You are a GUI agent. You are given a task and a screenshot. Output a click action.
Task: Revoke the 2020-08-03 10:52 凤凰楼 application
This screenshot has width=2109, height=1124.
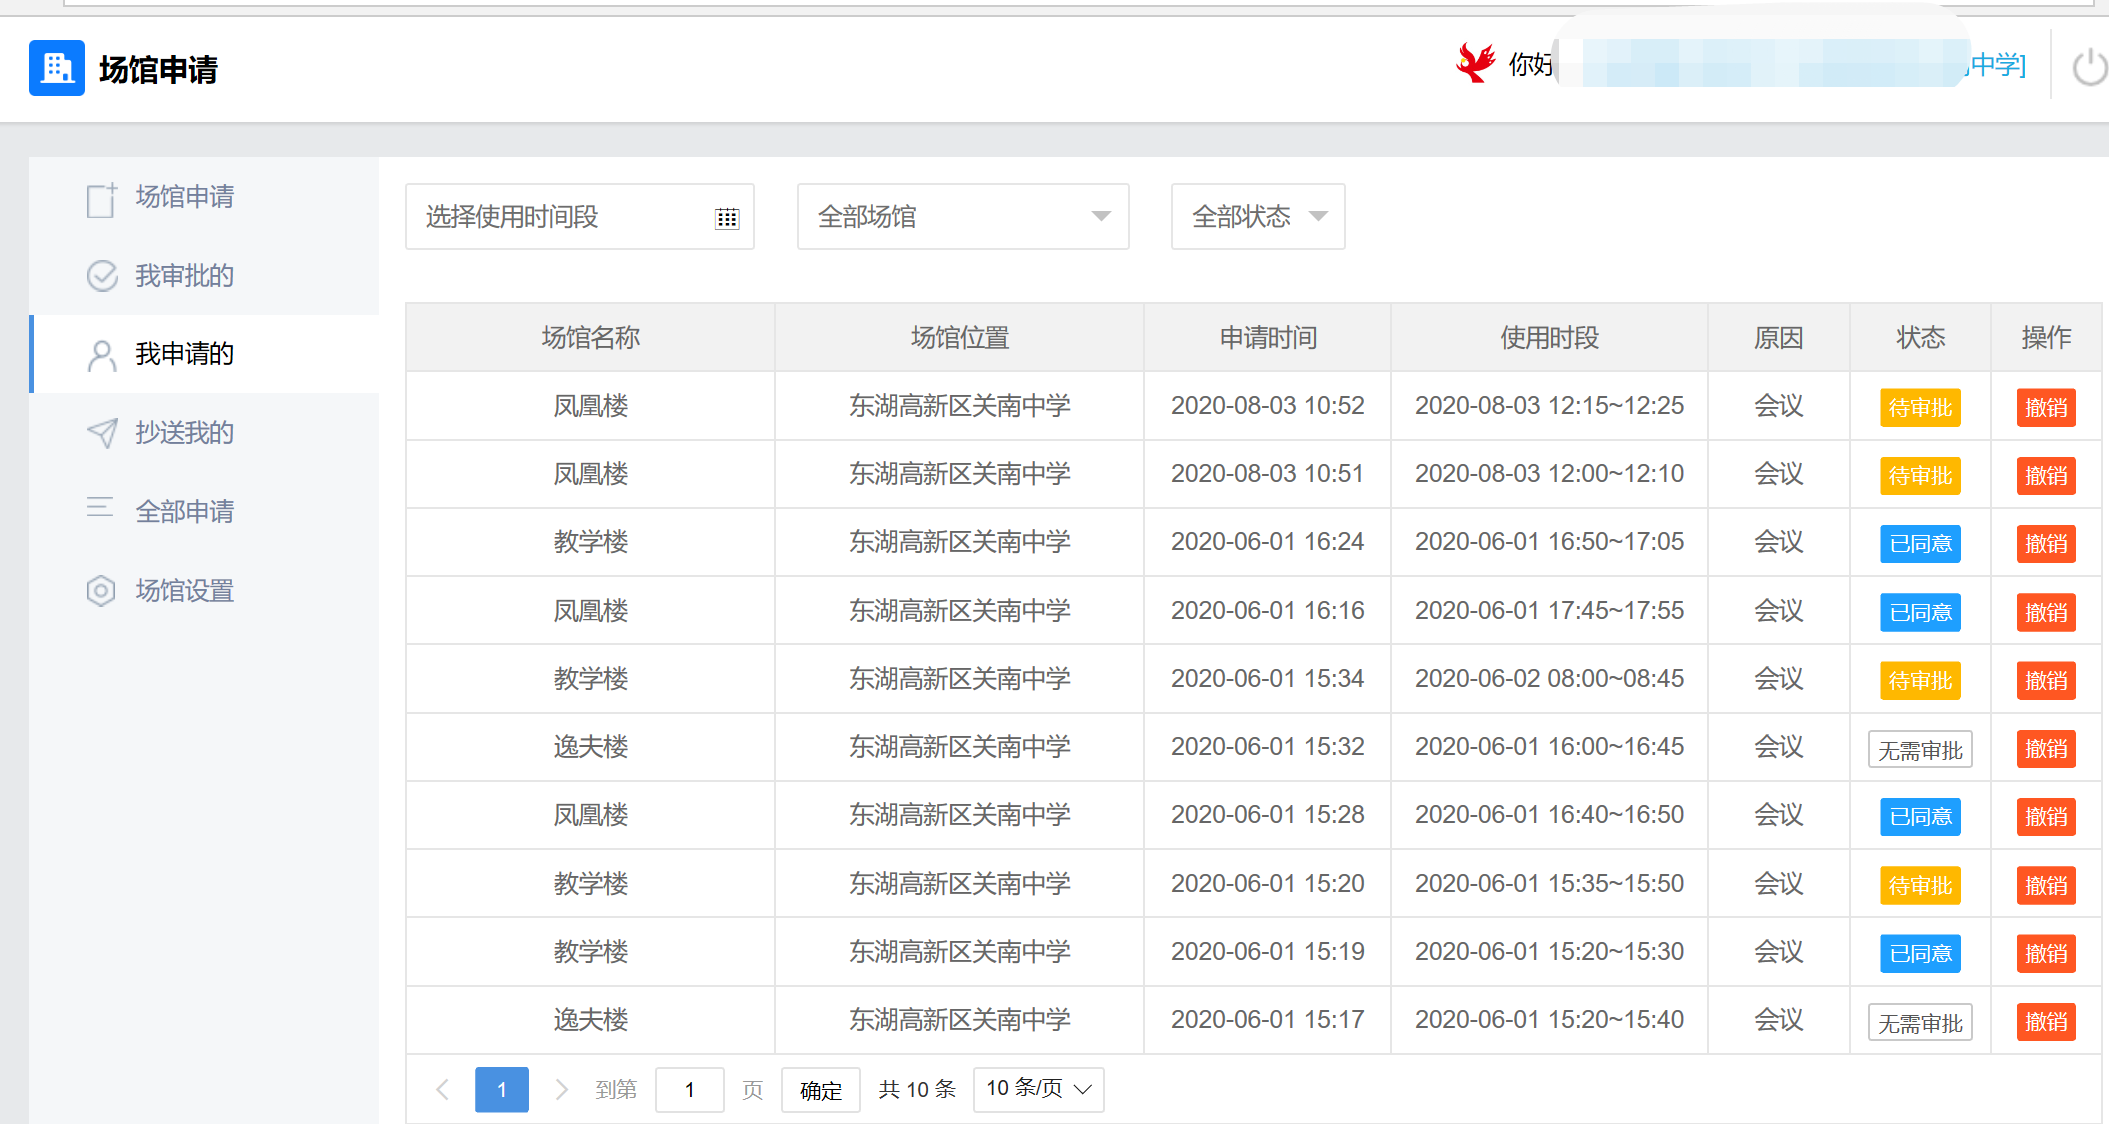coord(2045,408)
